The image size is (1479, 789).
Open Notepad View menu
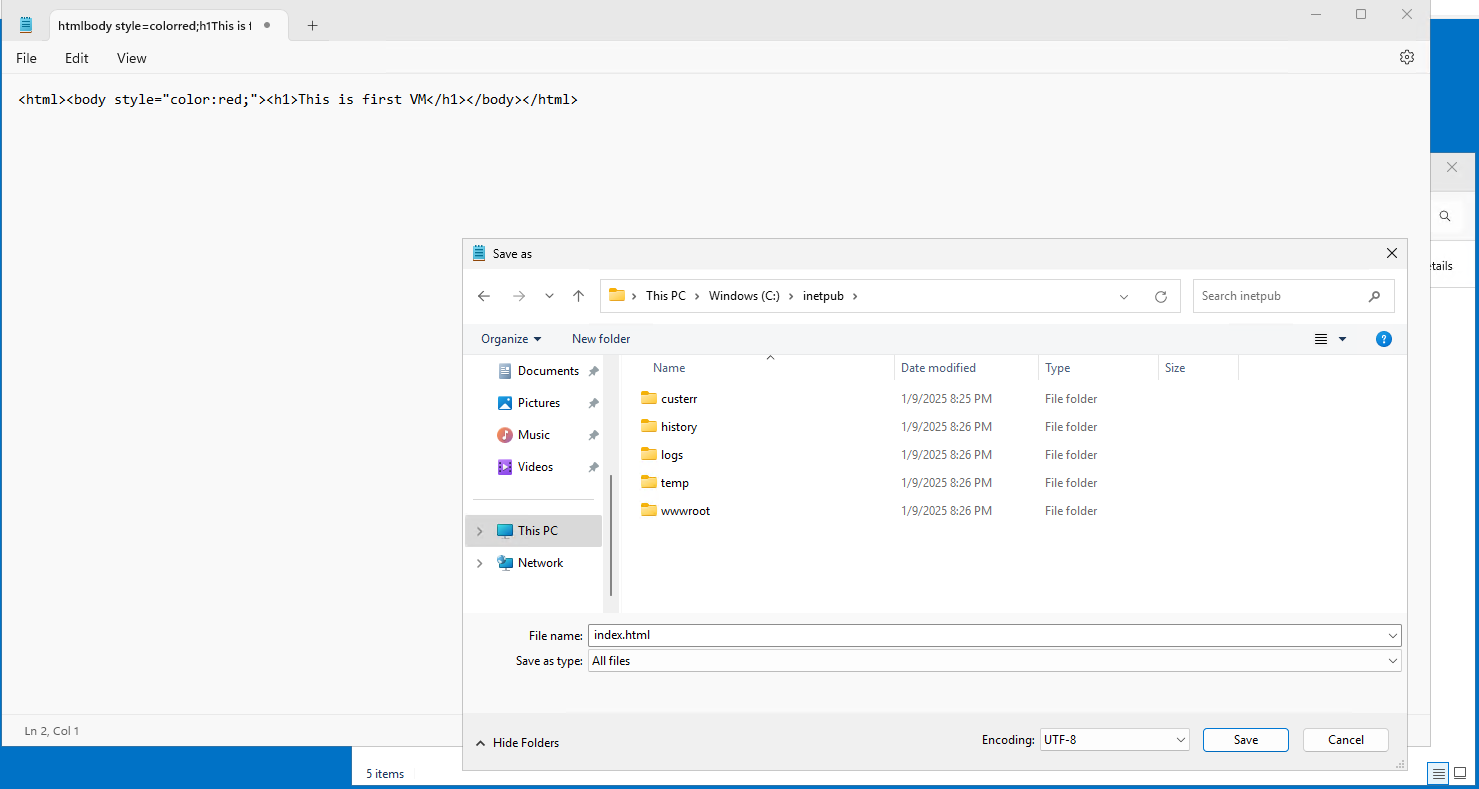(131, 58)
